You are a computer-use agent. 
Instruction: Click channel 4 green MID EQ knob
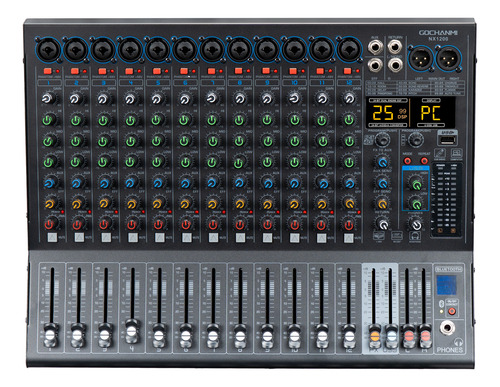[x=130, y=141]
